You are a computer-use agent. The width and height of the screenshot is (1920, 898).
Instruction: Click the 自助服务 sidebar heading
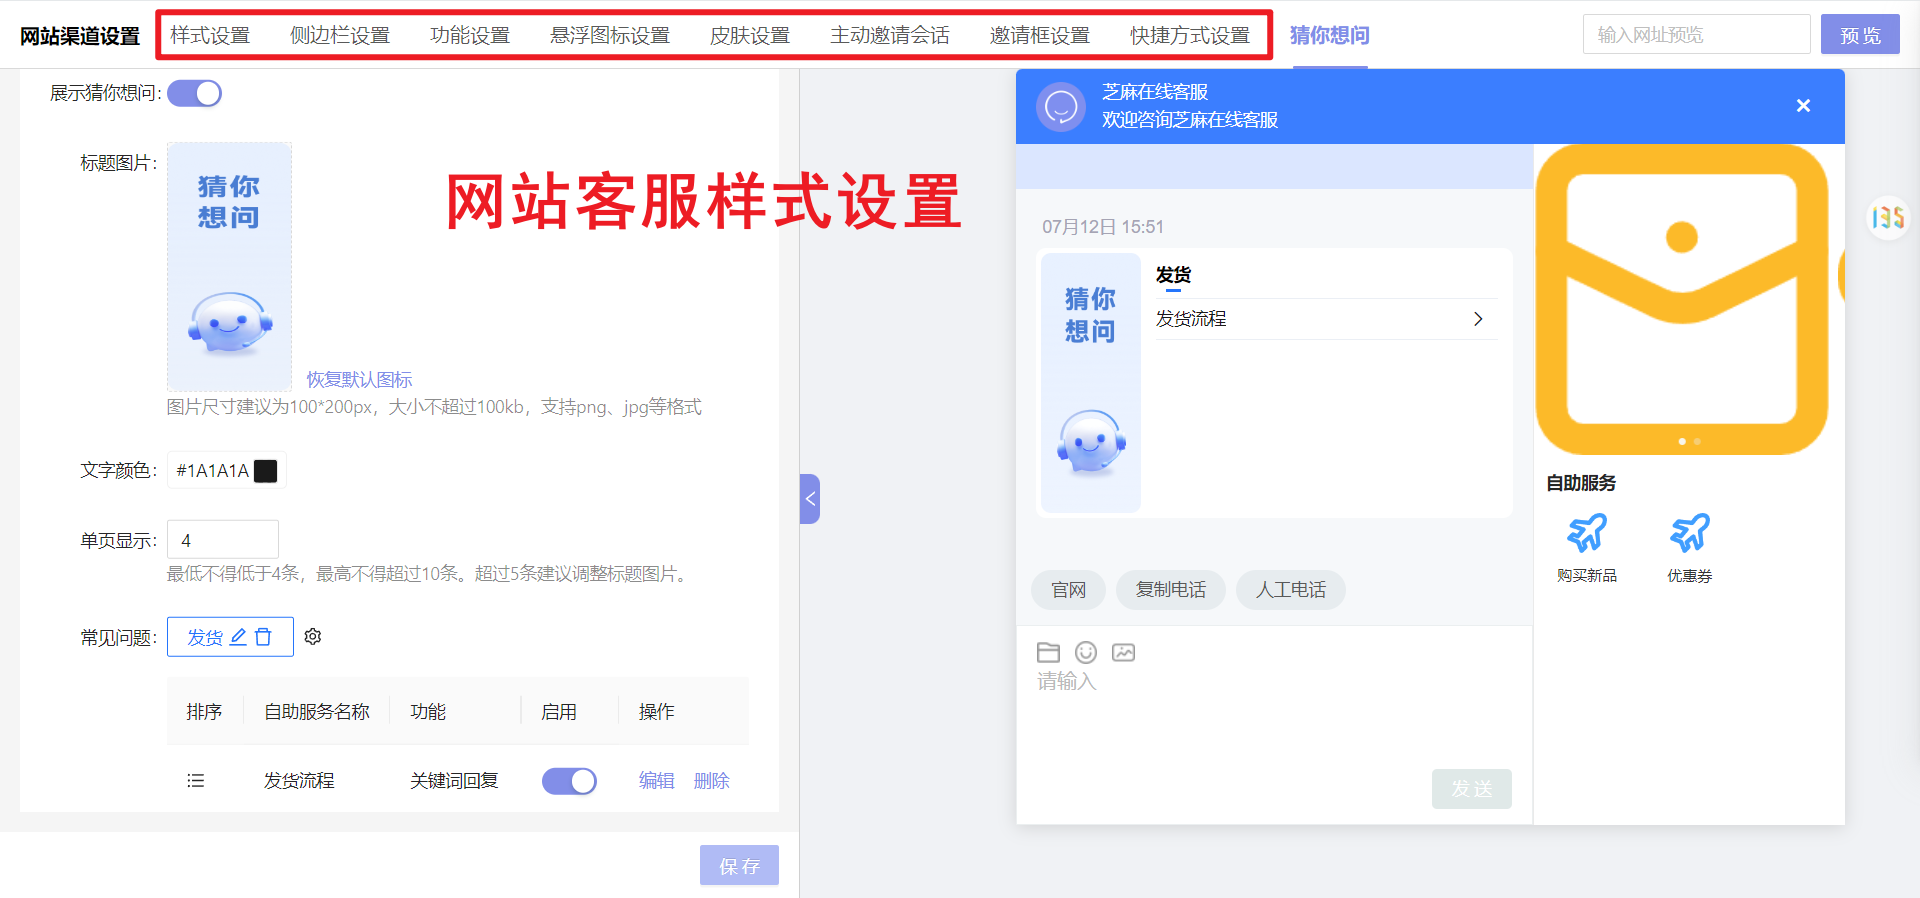pos(1580,483)
